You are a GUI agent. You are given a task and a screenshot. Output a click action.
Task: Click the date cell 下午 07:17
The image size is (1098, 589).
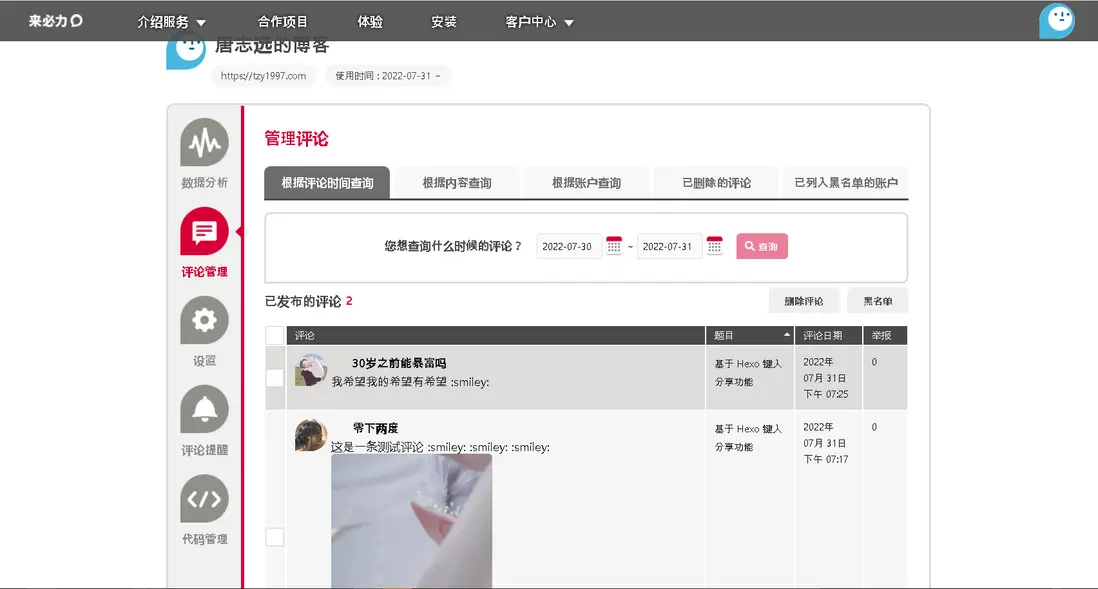click(x=826, y=459)
